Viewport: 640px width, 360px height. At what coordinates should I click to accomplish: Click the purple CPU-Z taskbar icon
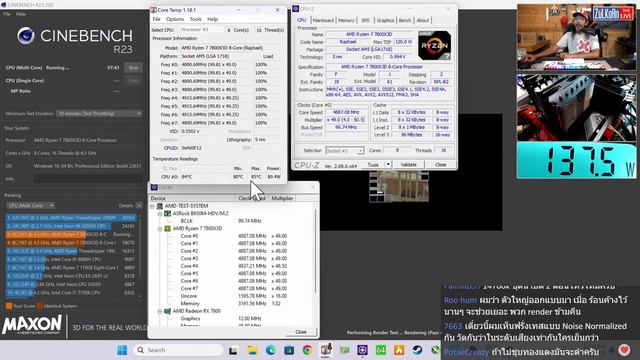pyautogui.click(x=362, y=350)
